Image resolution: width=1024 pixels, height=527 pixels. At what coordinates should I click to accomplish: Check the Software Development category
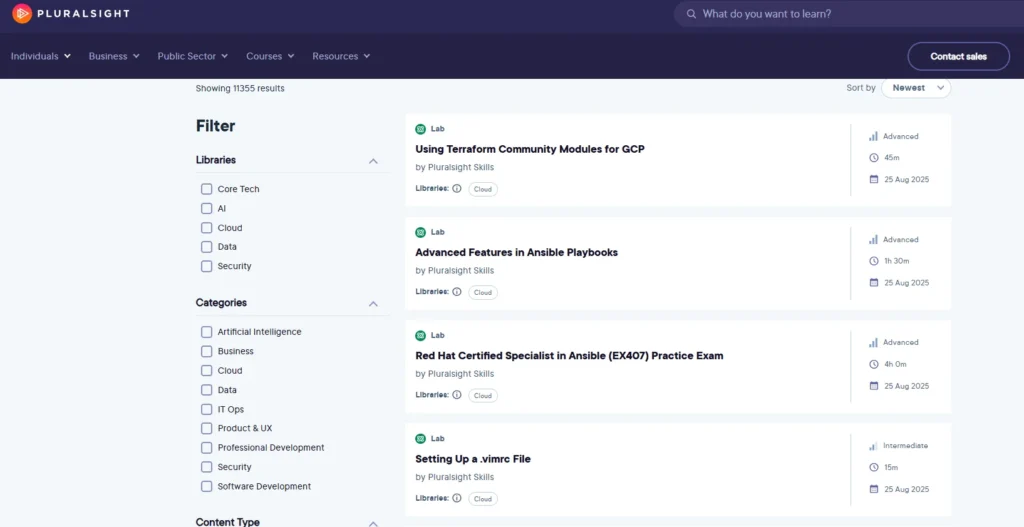pyautogui.click(x=206, y=487)
